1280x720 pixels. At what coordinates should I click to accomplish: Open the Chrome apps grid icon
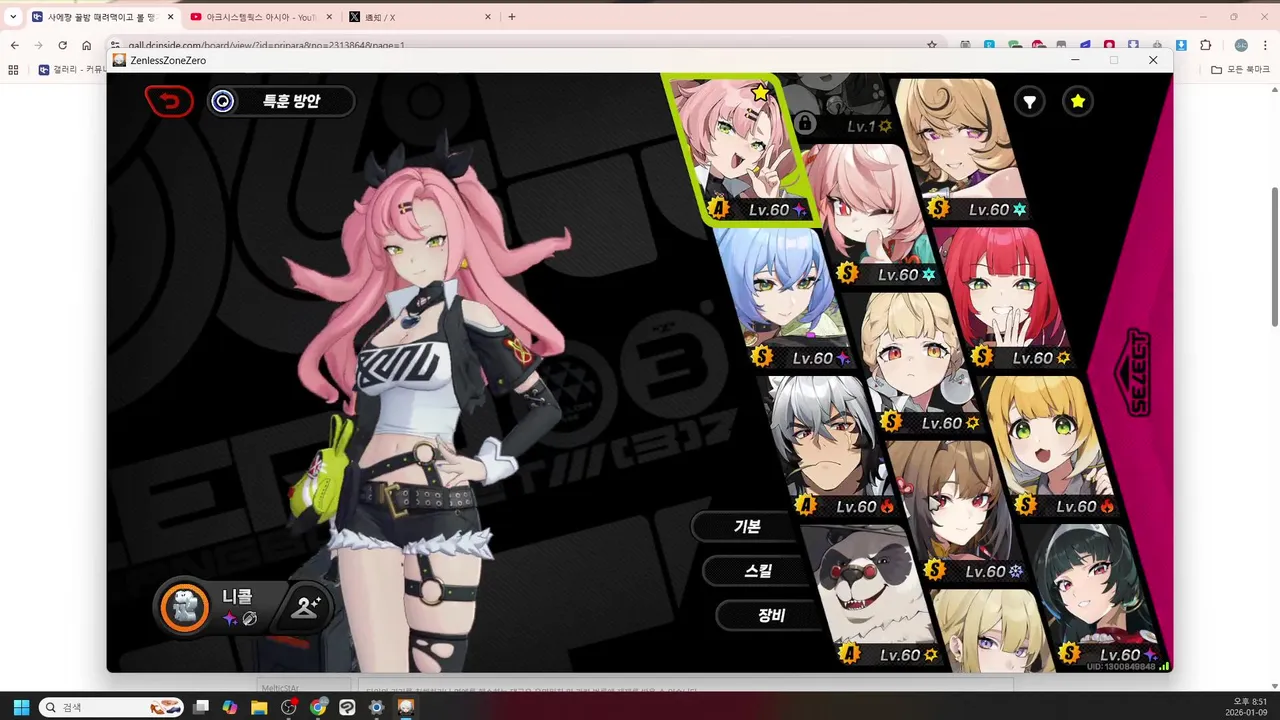pos(13,70)
